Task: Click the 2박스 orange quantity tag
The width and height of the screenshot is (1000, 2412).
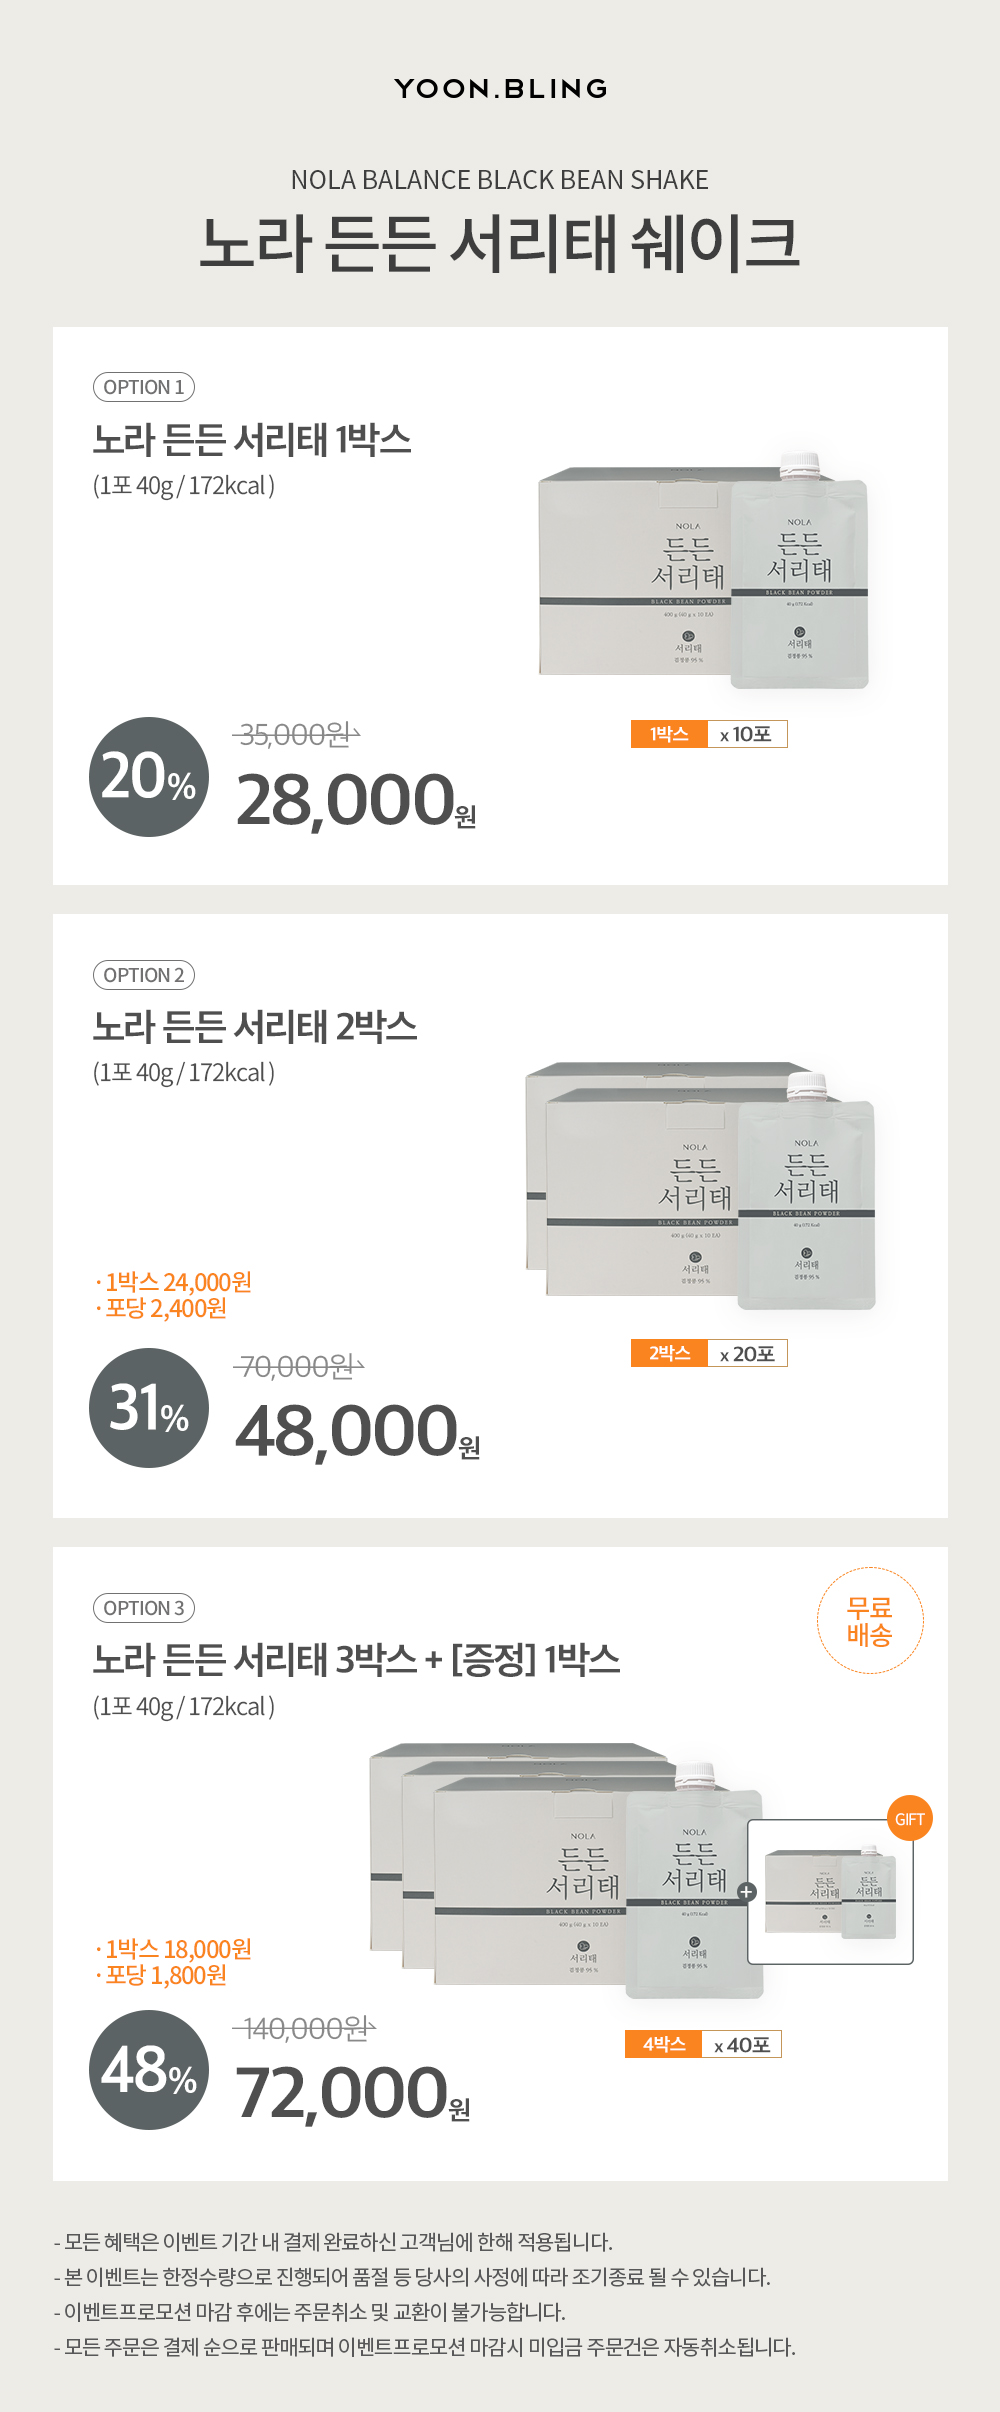Action: 669,1353
